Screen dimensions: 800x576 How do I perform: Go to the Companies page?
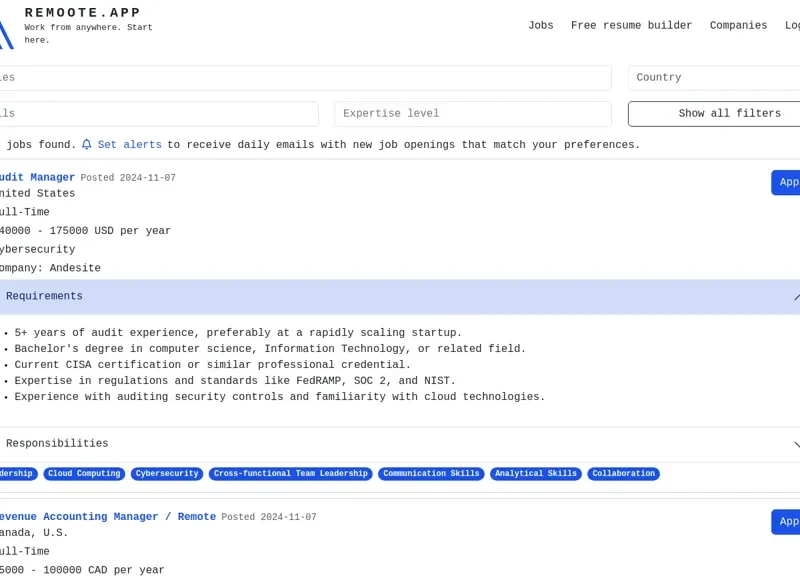[x=738, y=25]
